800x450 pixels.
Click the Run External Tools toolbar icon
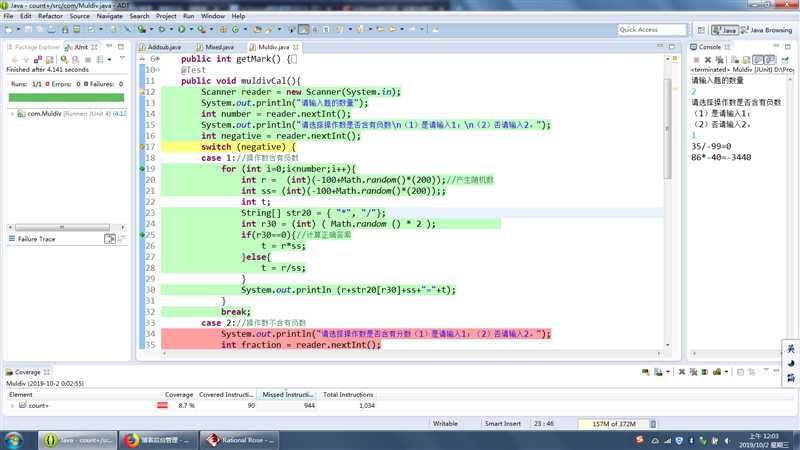click(x=201, y=29)
